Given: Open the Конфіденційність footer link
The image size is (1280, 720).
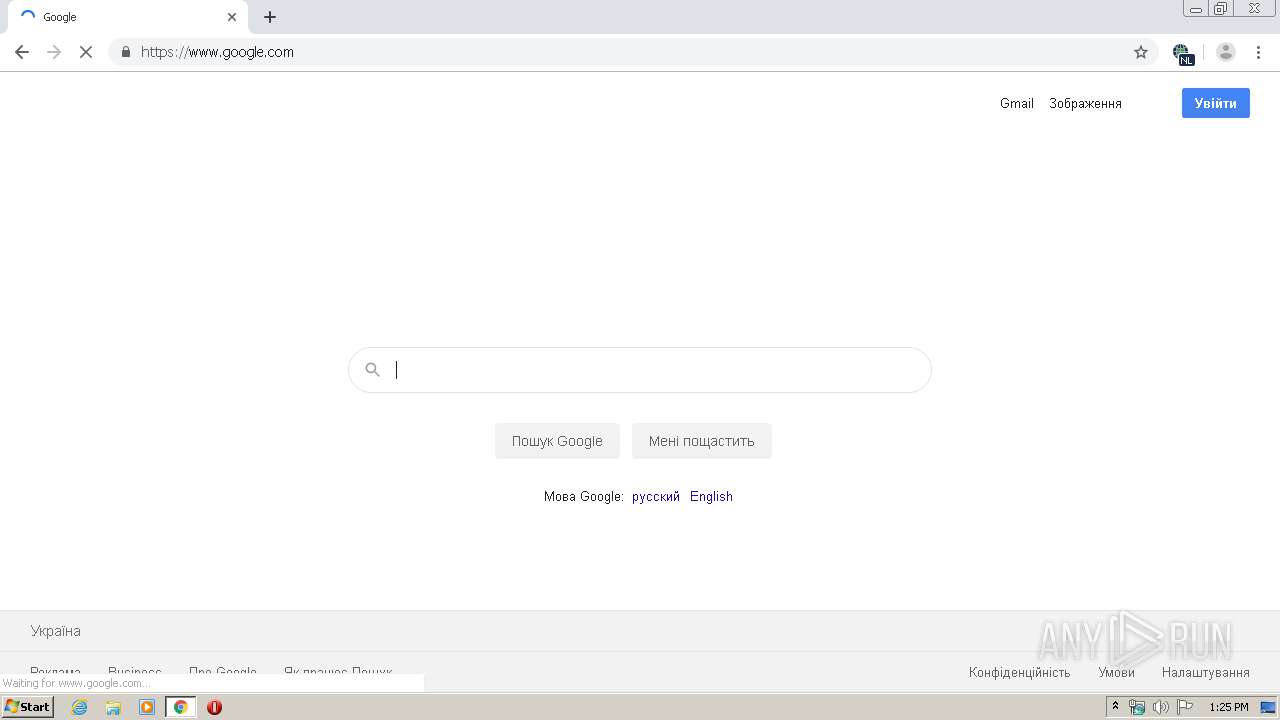Looking at the screenshot, I should pyautogui.click(x=1019, y=672).
